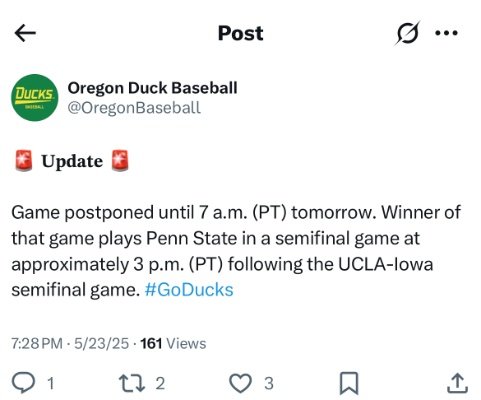Bookmark this post
Viewport: 481px width, 400px height.
[x=349, y=383]
